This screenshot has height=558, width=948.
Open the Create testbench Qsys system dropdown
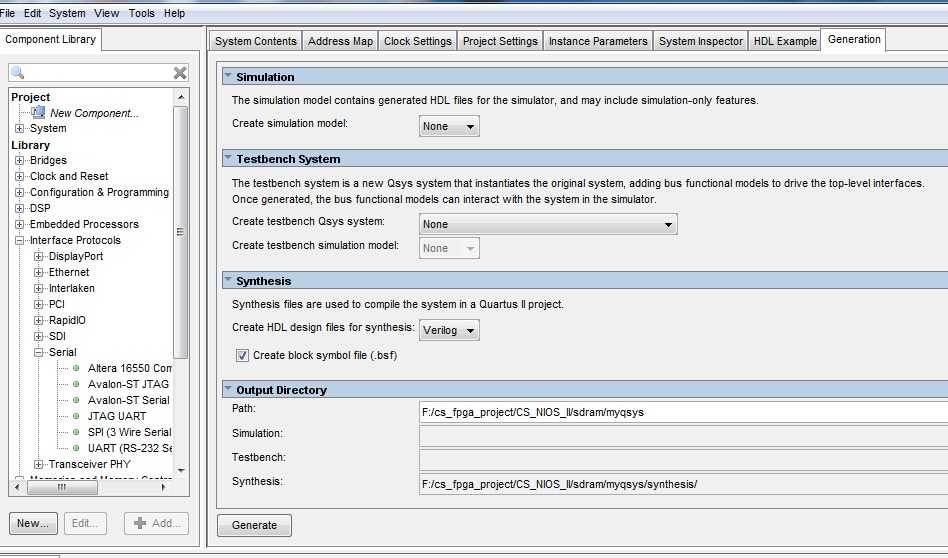[x=548, y=224]
